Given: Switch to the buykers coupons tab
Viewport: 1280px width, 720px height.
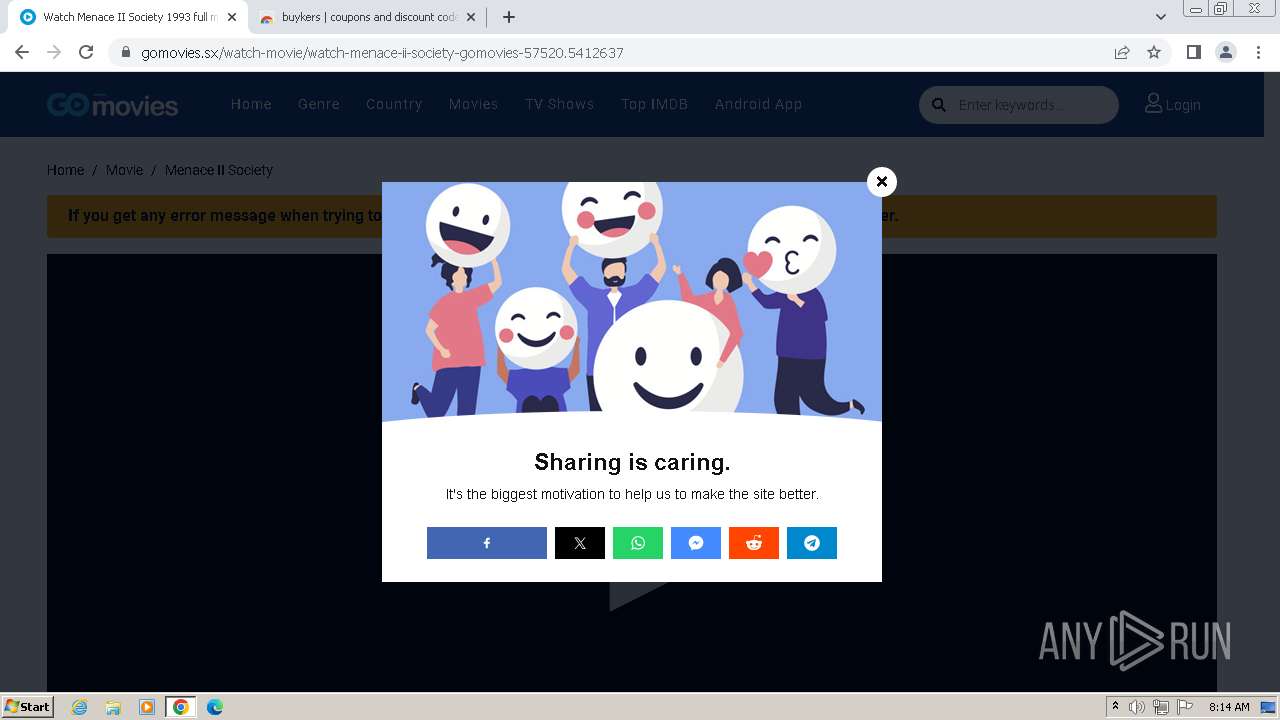Looking at the screenshot, I should pos(368,17).
